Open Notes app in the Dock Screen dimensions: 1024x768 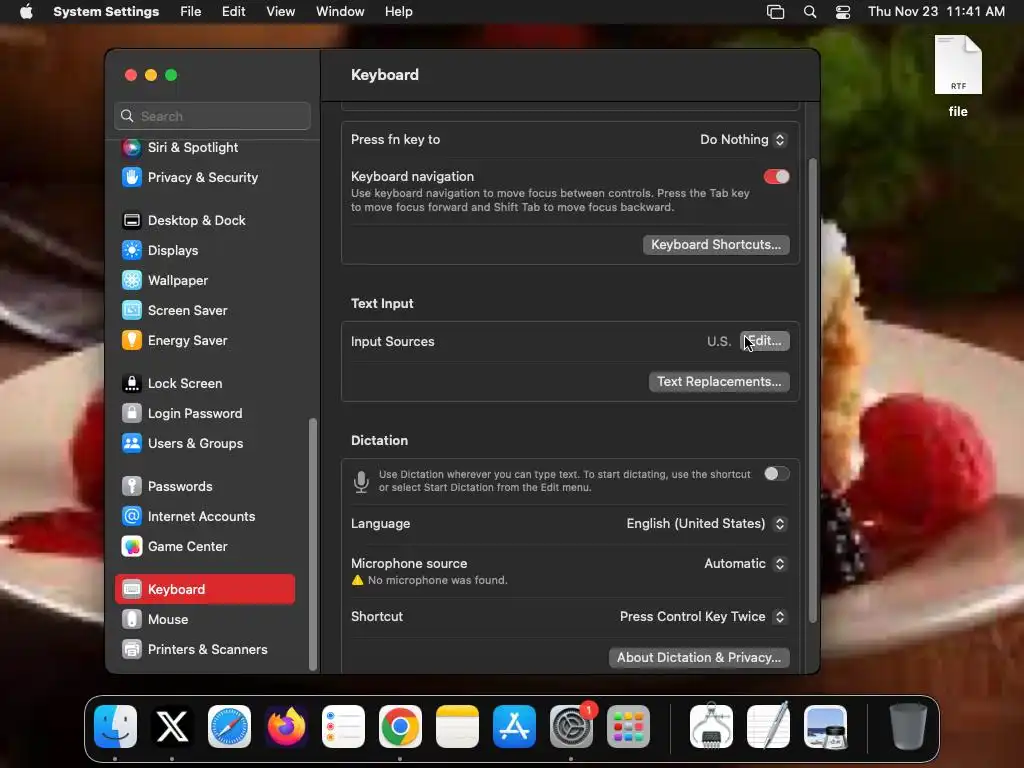(x=457, y=726)
